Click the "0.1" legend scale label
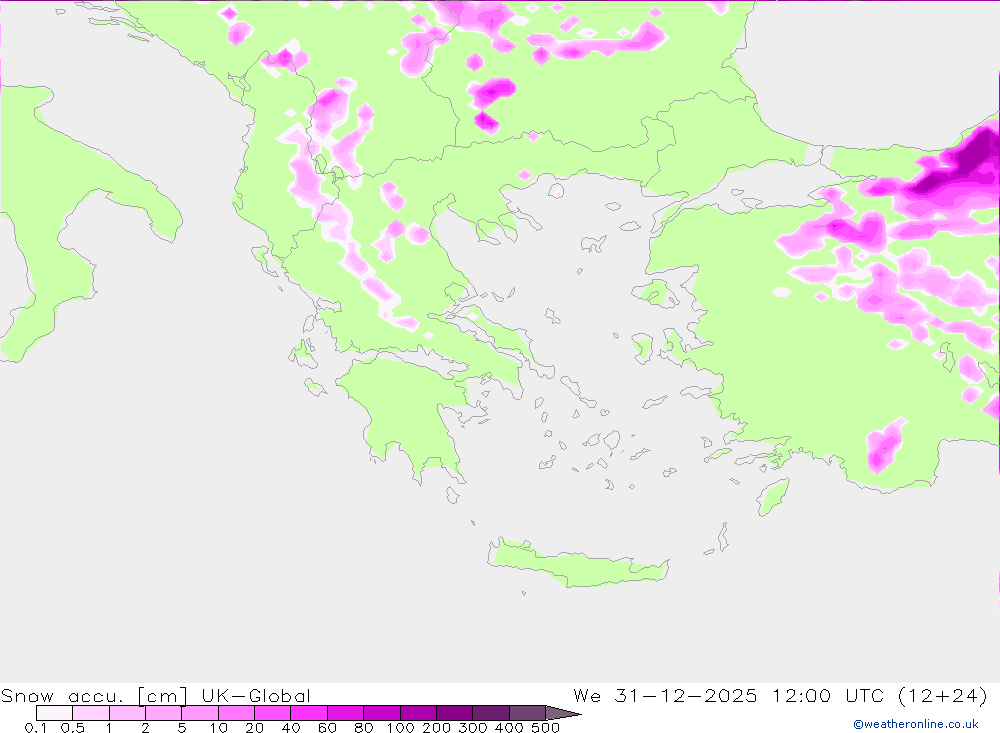This screenshot has width=1000, height=733. point(36,727)
